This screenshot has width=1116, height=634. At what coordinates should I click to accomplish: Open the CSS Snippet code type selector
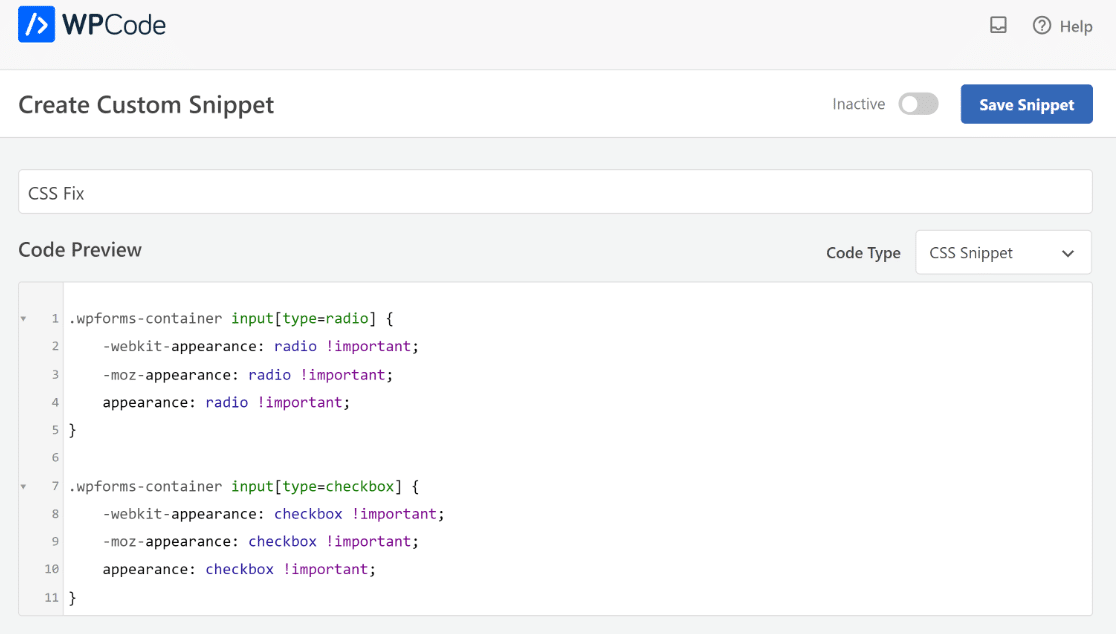click(x=1003, y=252)
